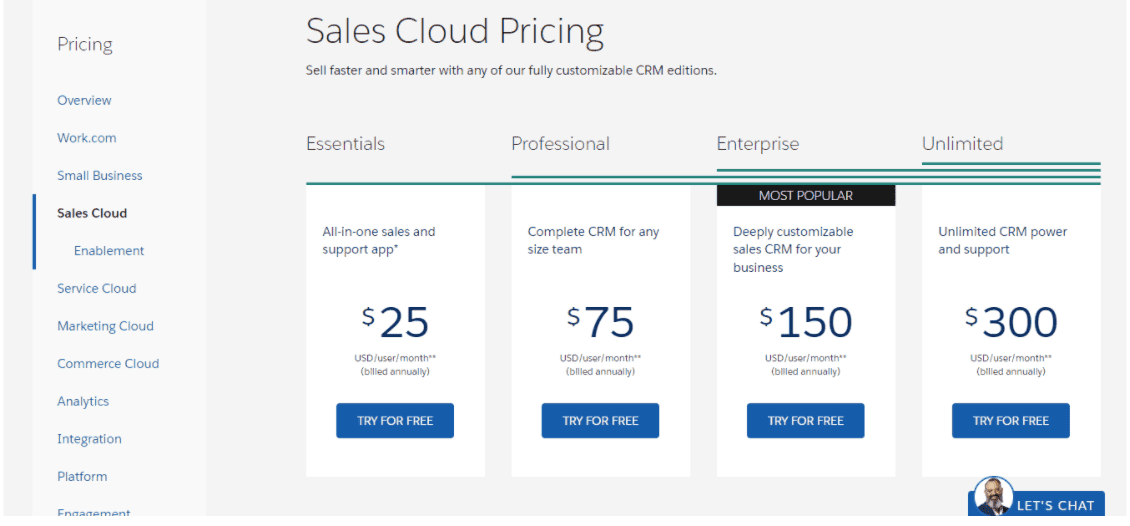Open the Enablement sub-item
Screen dimensions: 1130x526
(x=109, y=251)
